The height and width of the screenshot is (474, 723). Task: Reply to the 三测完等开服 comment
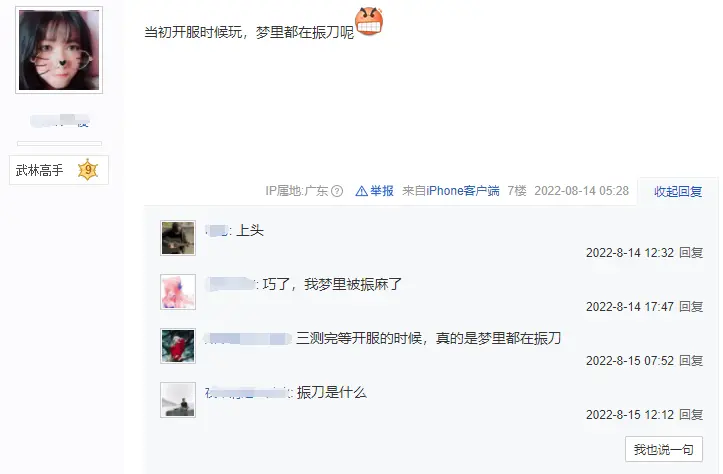[x=691, y=361]
